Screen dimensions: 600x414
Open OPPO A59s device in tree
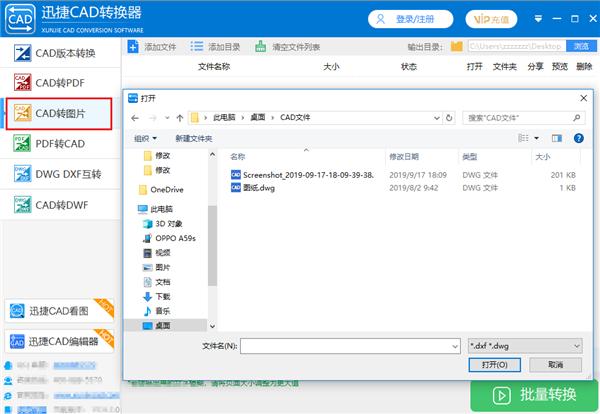(169, 238)
